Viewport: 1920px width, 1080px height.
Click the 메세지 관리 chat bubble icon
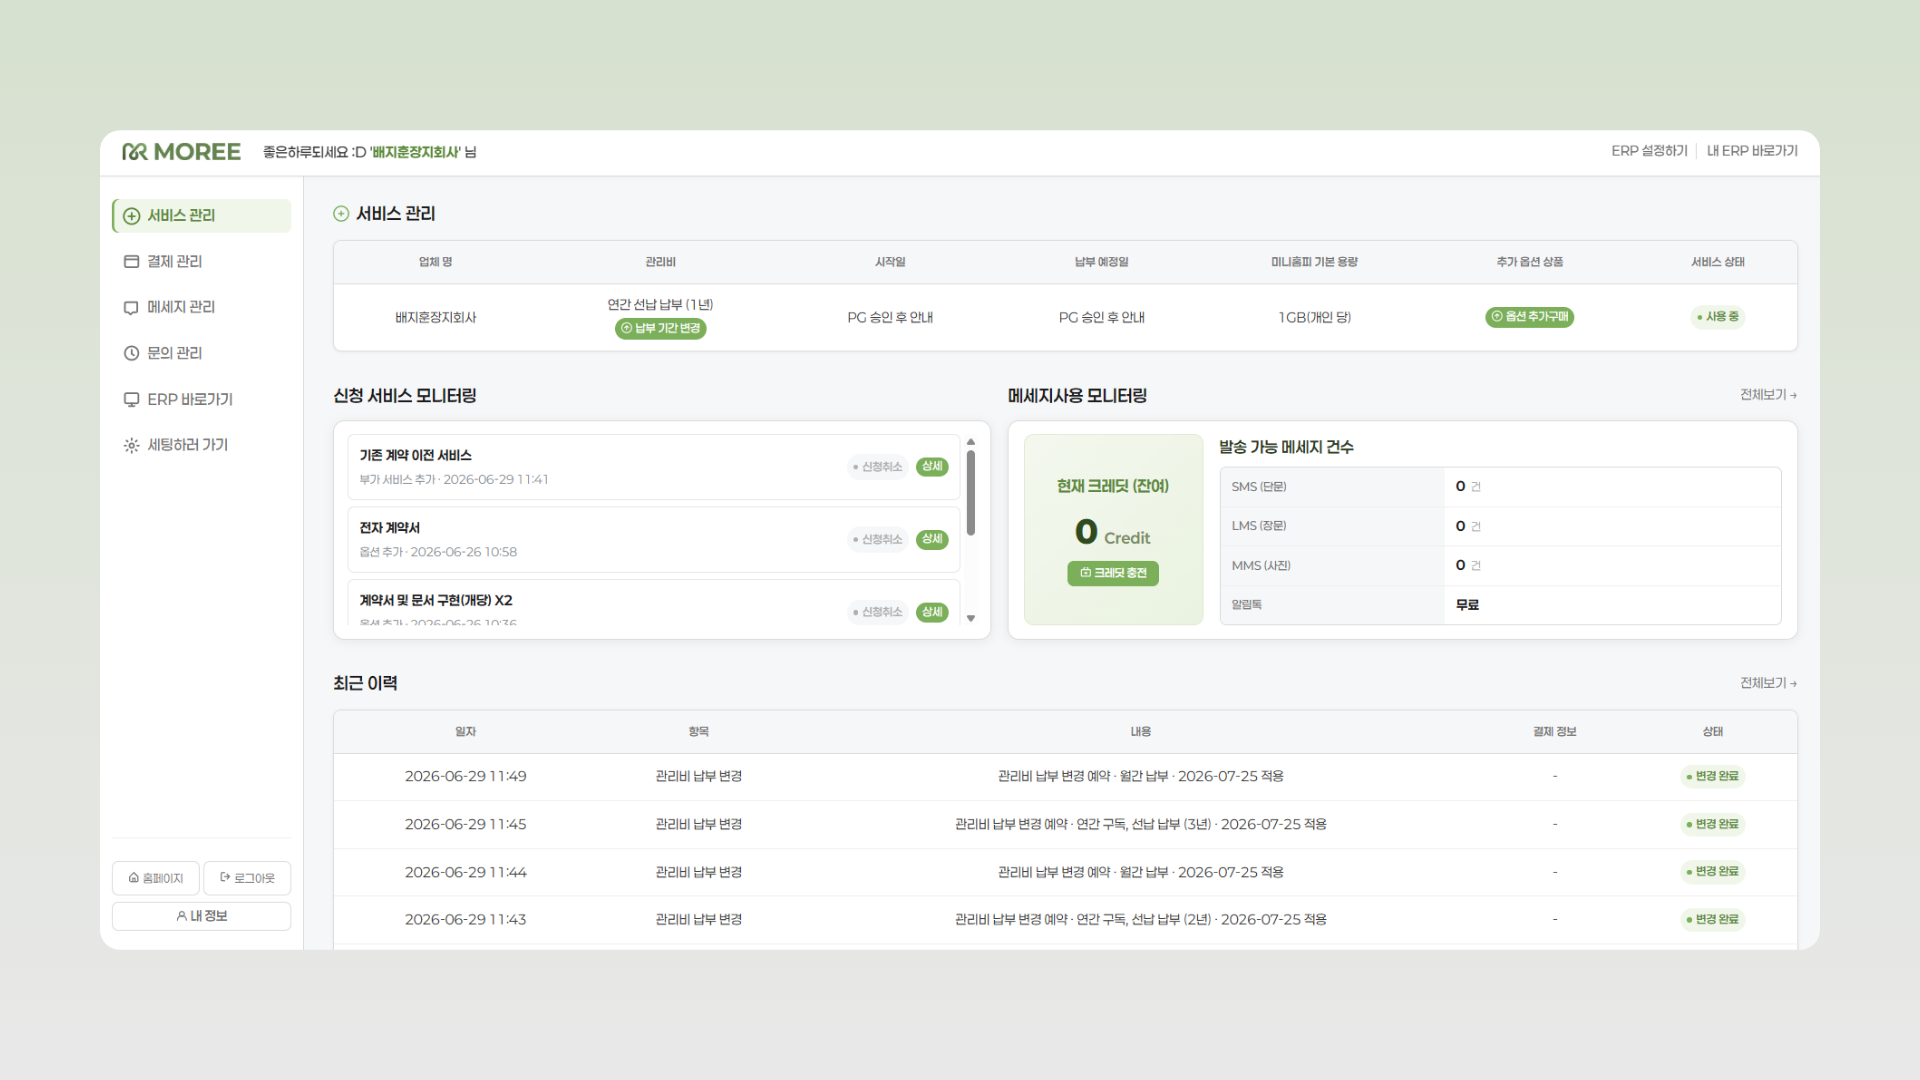coord(131,308)
